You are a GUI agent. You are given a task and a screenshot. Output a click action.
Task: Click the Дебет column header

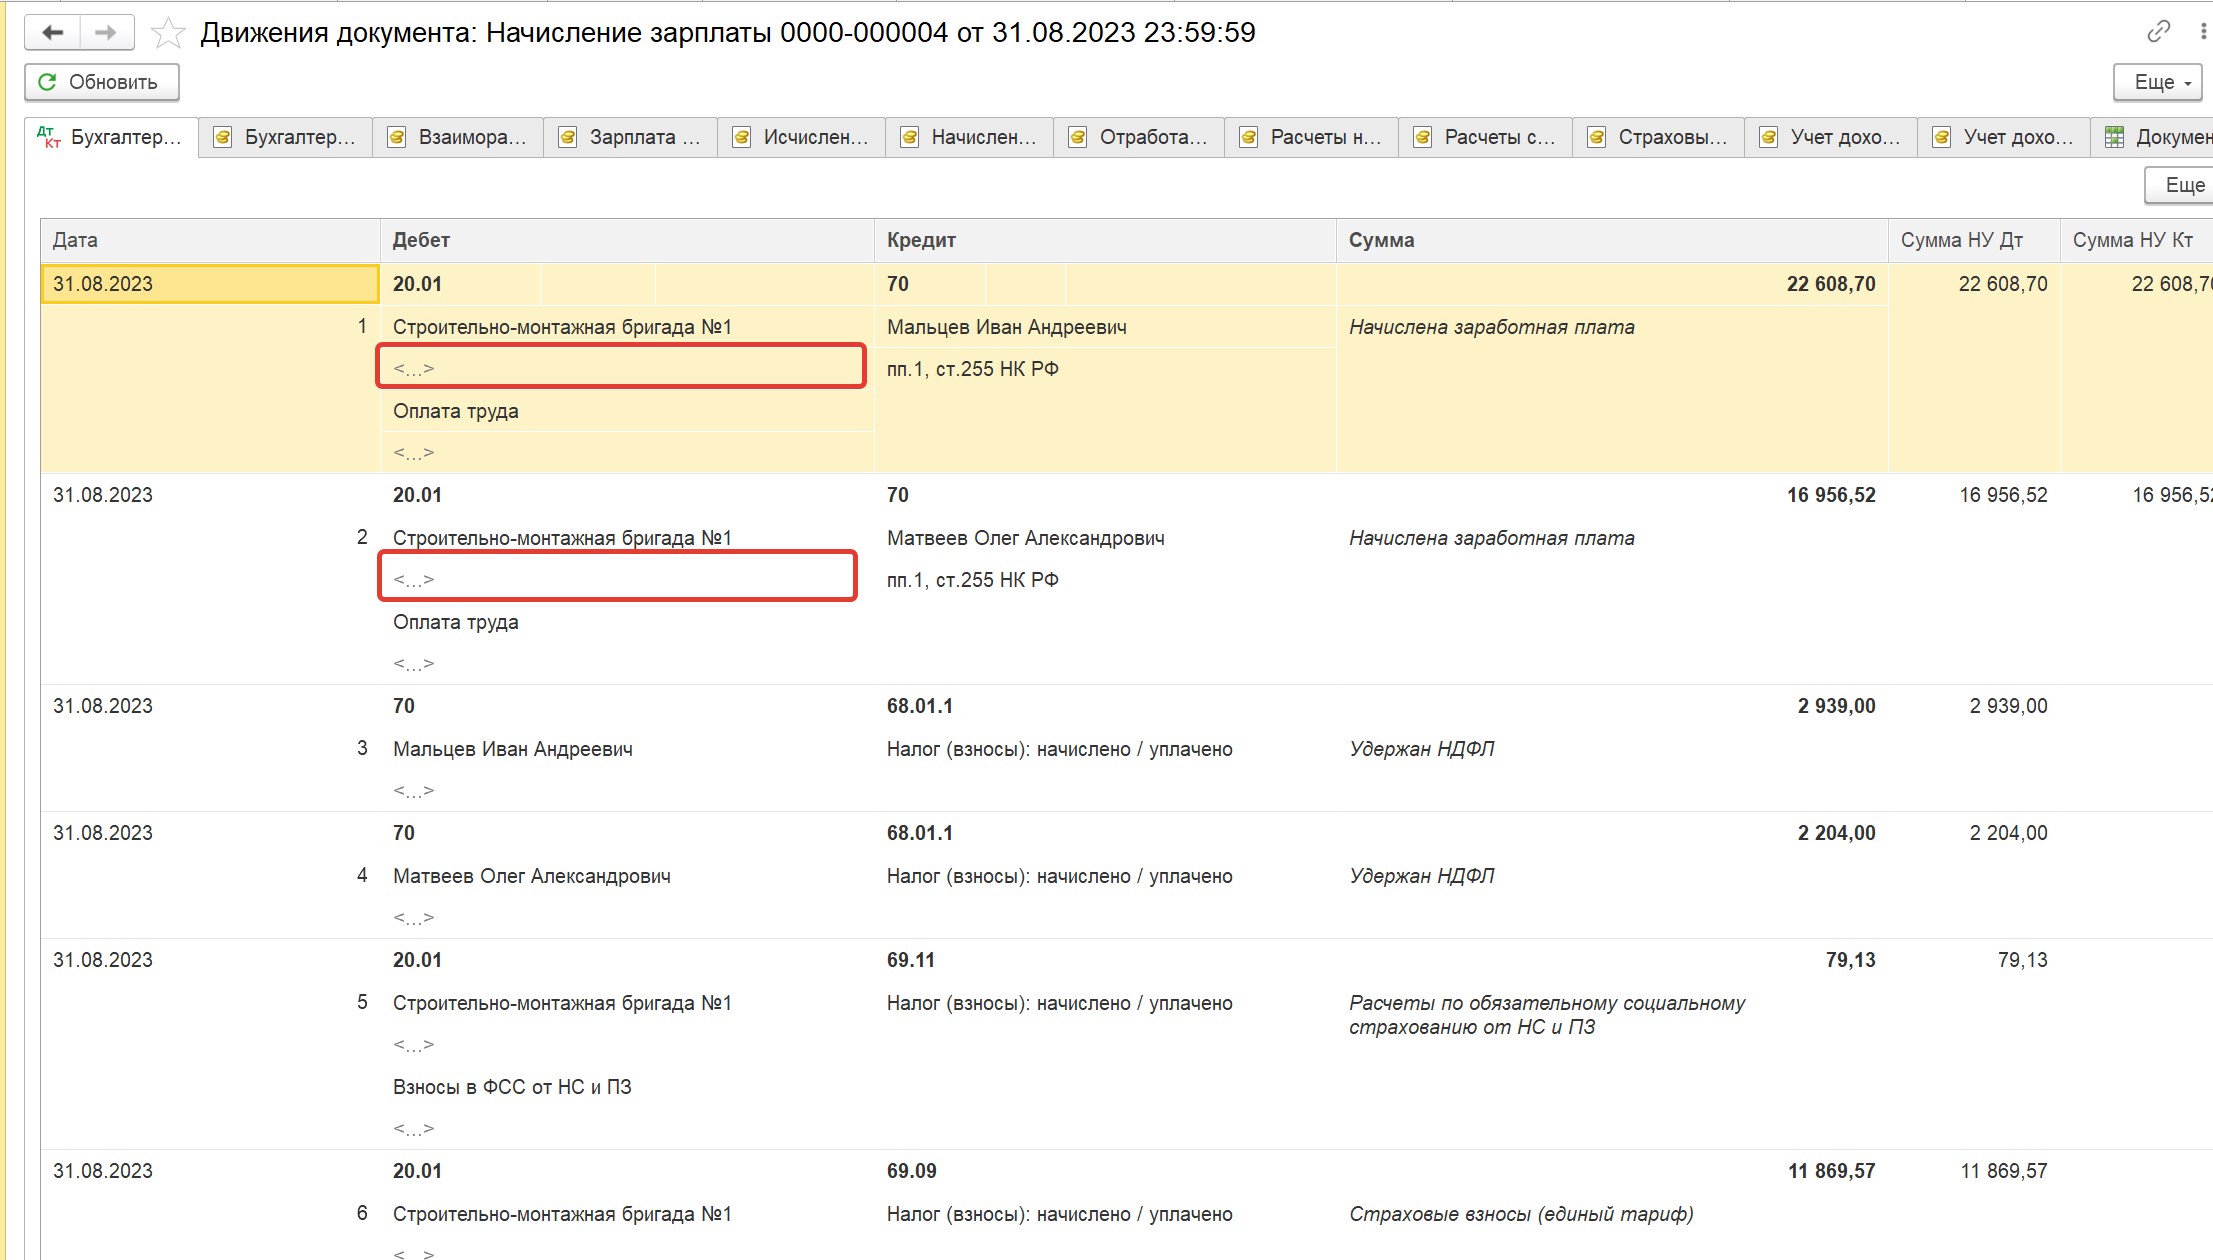pyautogui.click(x=421, y=240)
